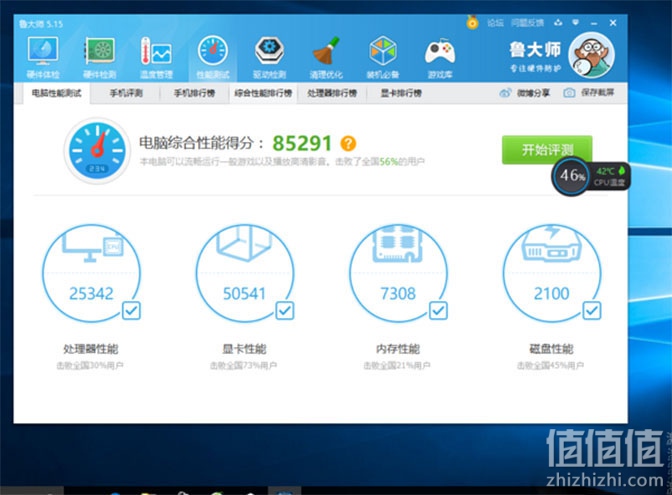Switch to the 手机评测 tab
672x495 pixels.
(126, 93)
